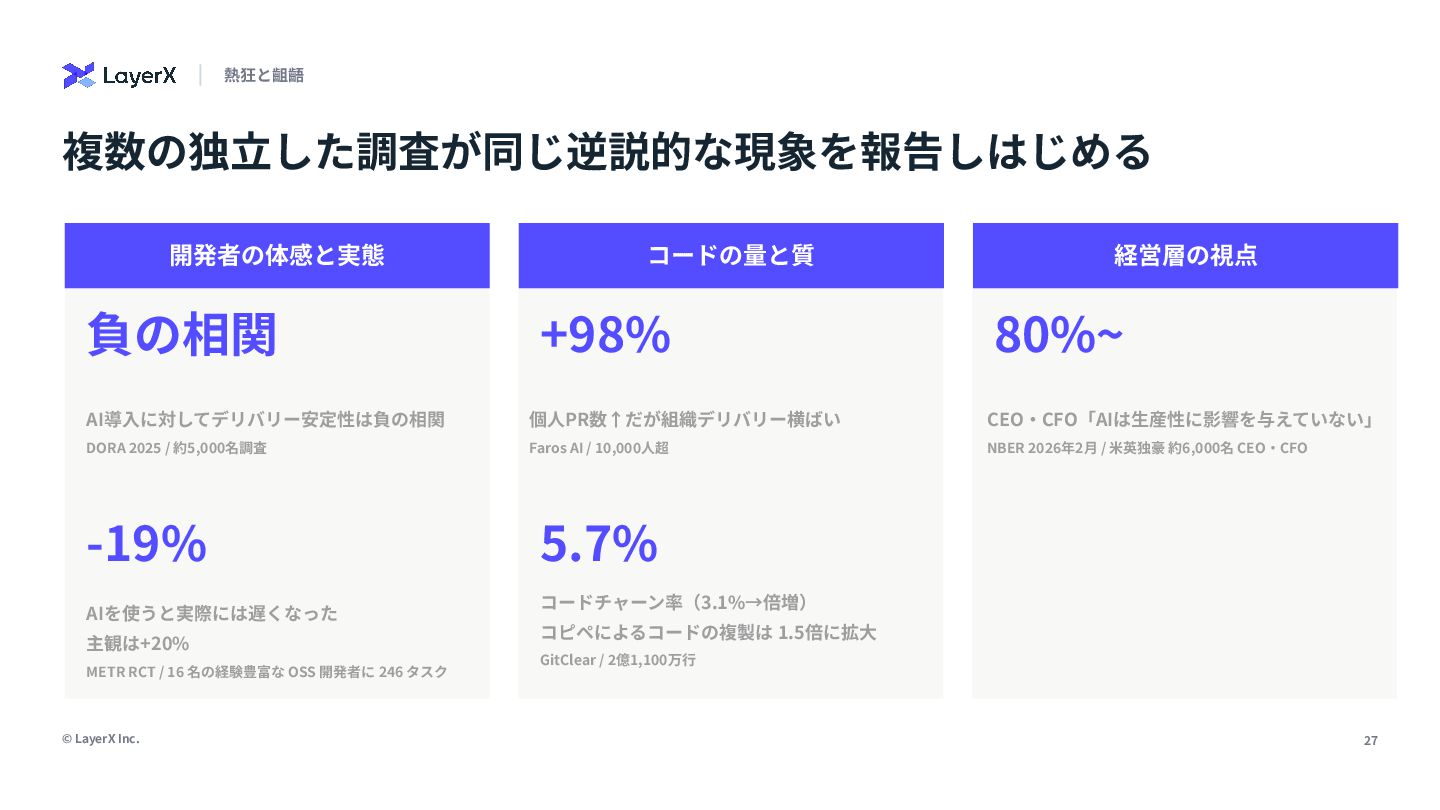The image size is (1440, 810).
Task: Click the -19% statistic
Action: 146,543
